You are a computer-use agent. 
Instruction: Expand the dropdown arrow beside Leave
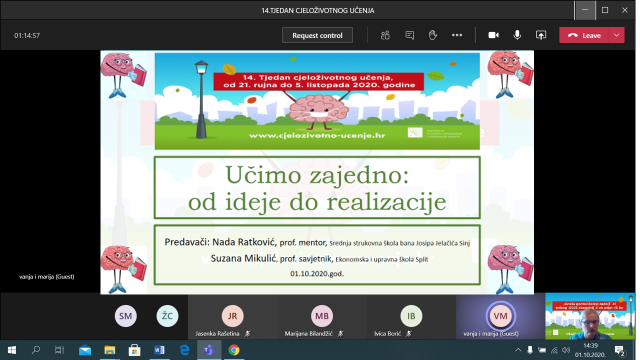[x=617, y=36]
